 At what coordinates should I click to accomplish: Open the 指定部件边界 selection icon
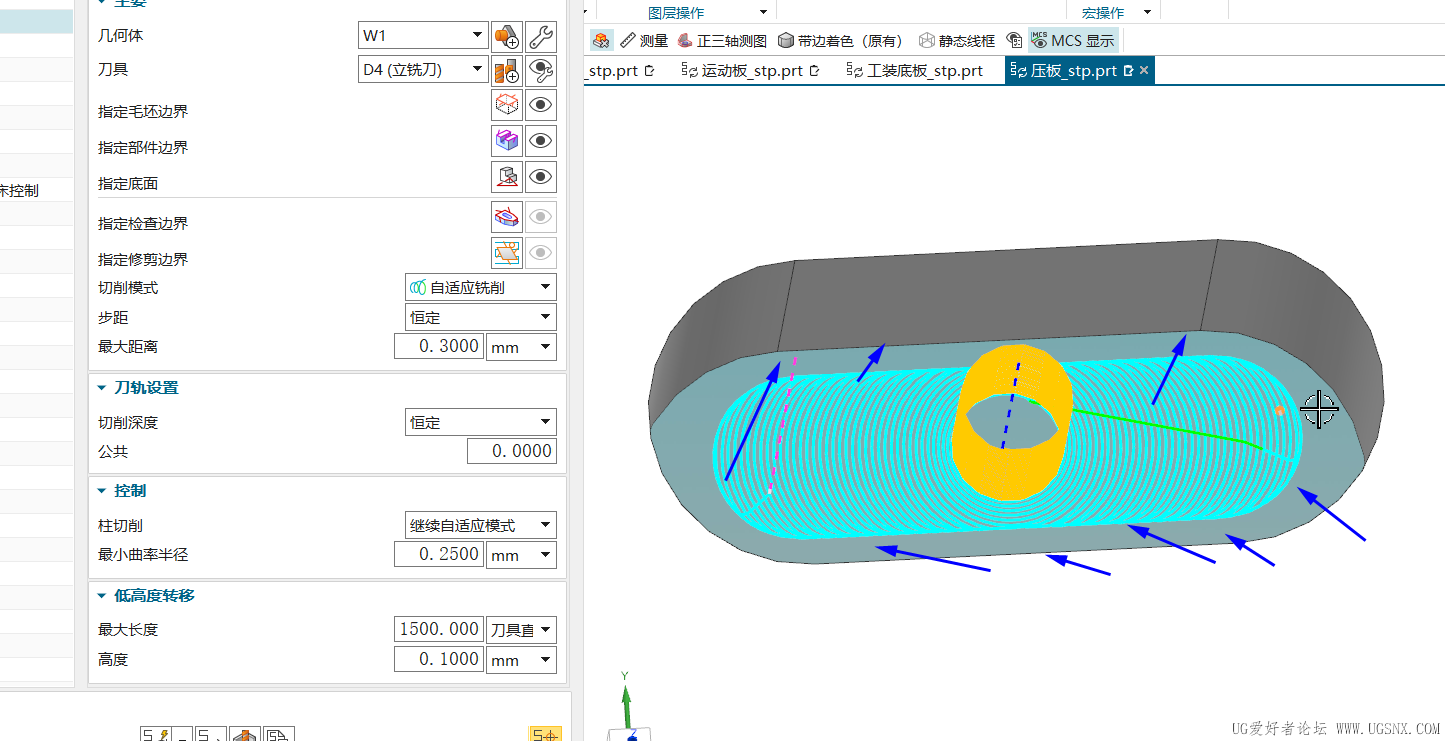(507, 141)
